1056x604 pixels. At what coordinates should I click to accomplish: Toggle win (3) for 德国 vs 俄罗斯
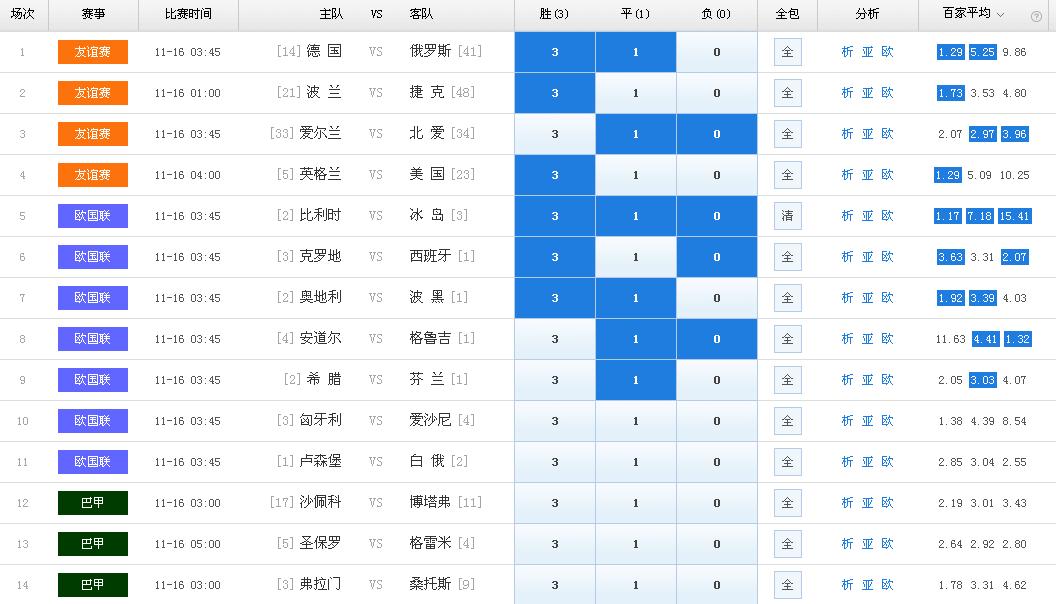(555, 52)
